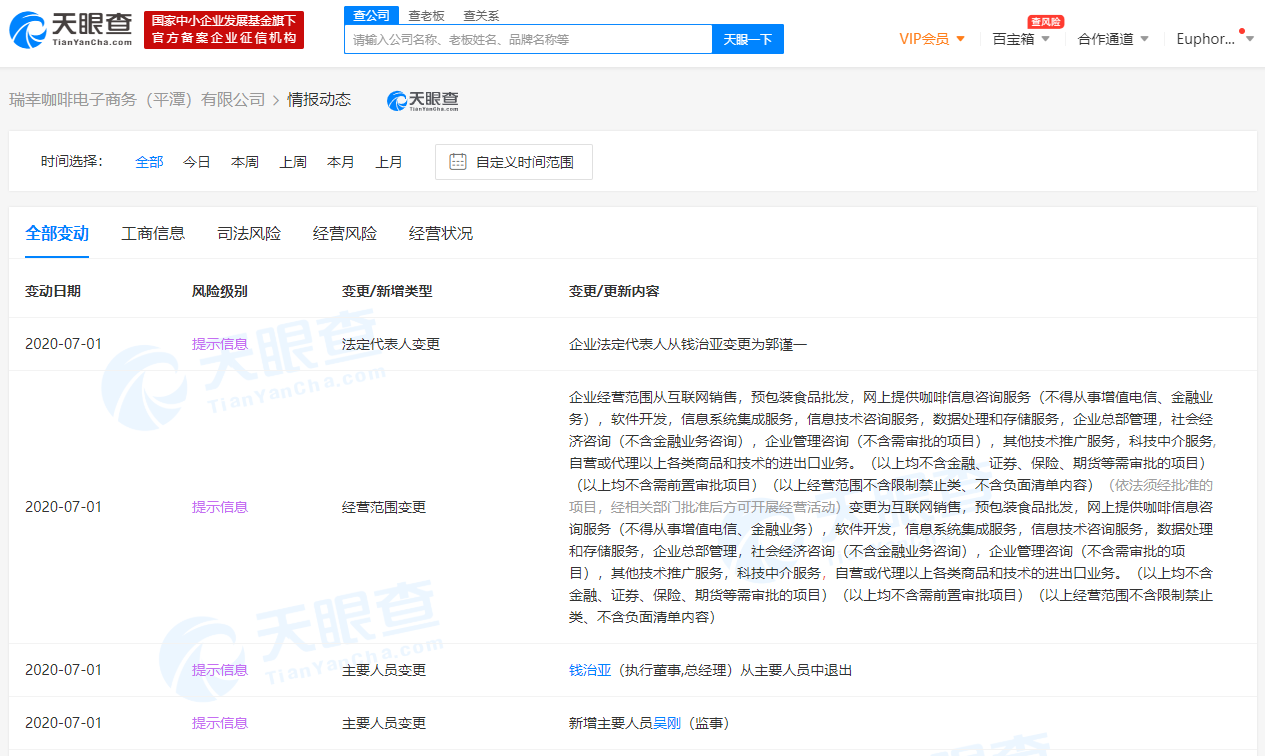1265x756 pixels.
Task: Click the TianYanCha logo beside breadcrumb
Action: tap(422, 100)
